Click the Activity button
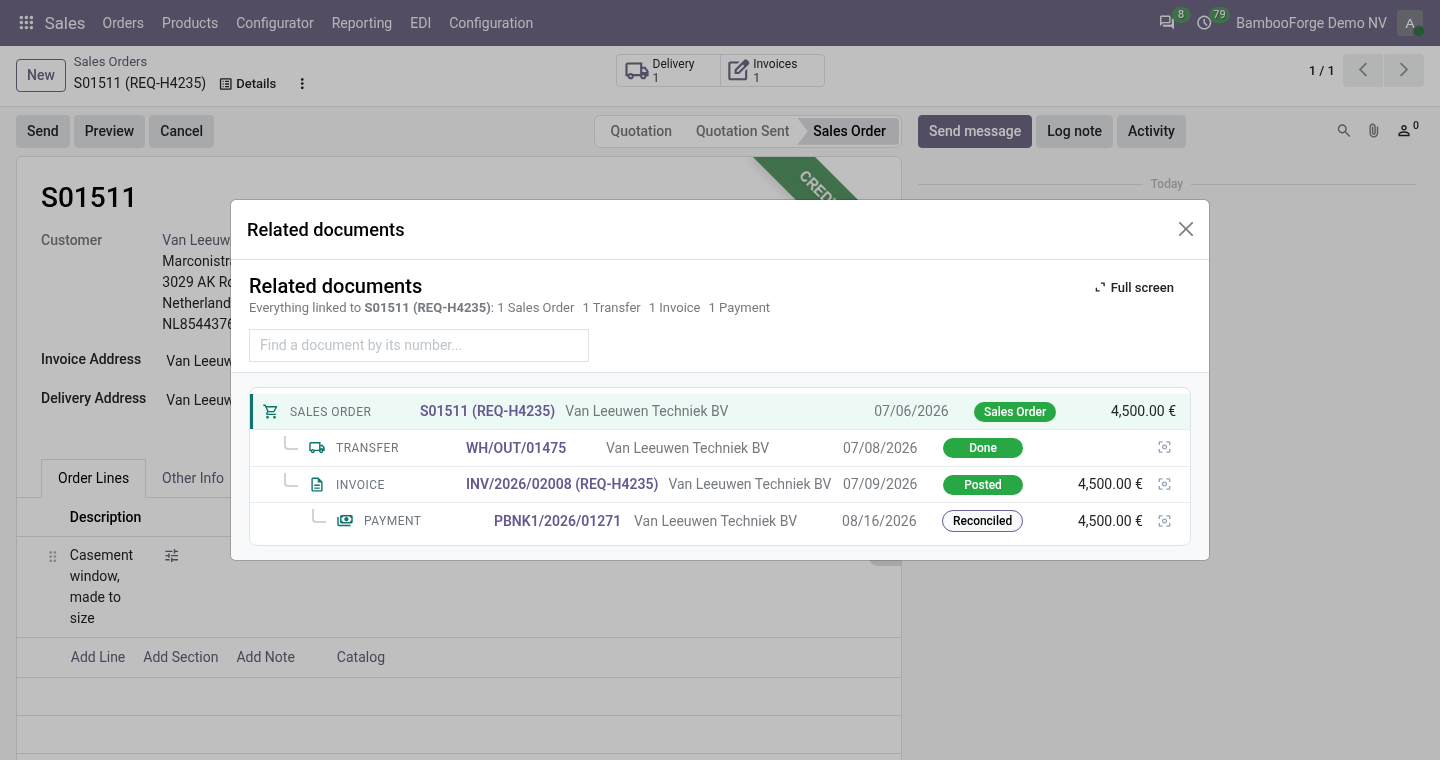 pyautogui.click(x=1151, y=131)
